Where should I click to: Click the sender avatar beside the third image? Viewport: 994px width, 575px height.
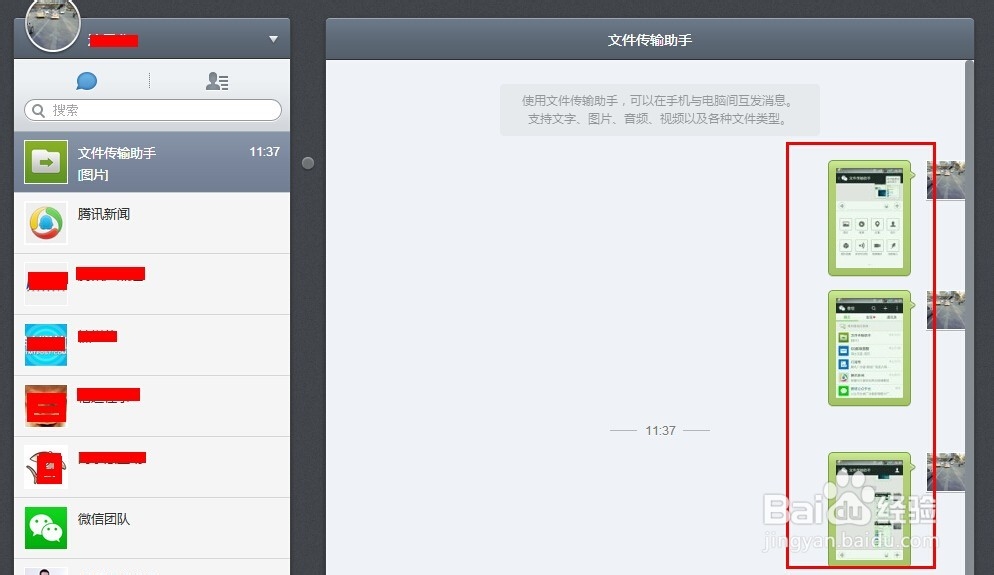tap(946, 472)
